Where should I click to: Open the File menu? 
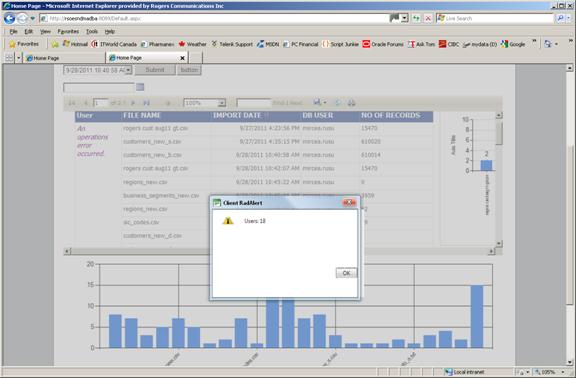point(13,32)
